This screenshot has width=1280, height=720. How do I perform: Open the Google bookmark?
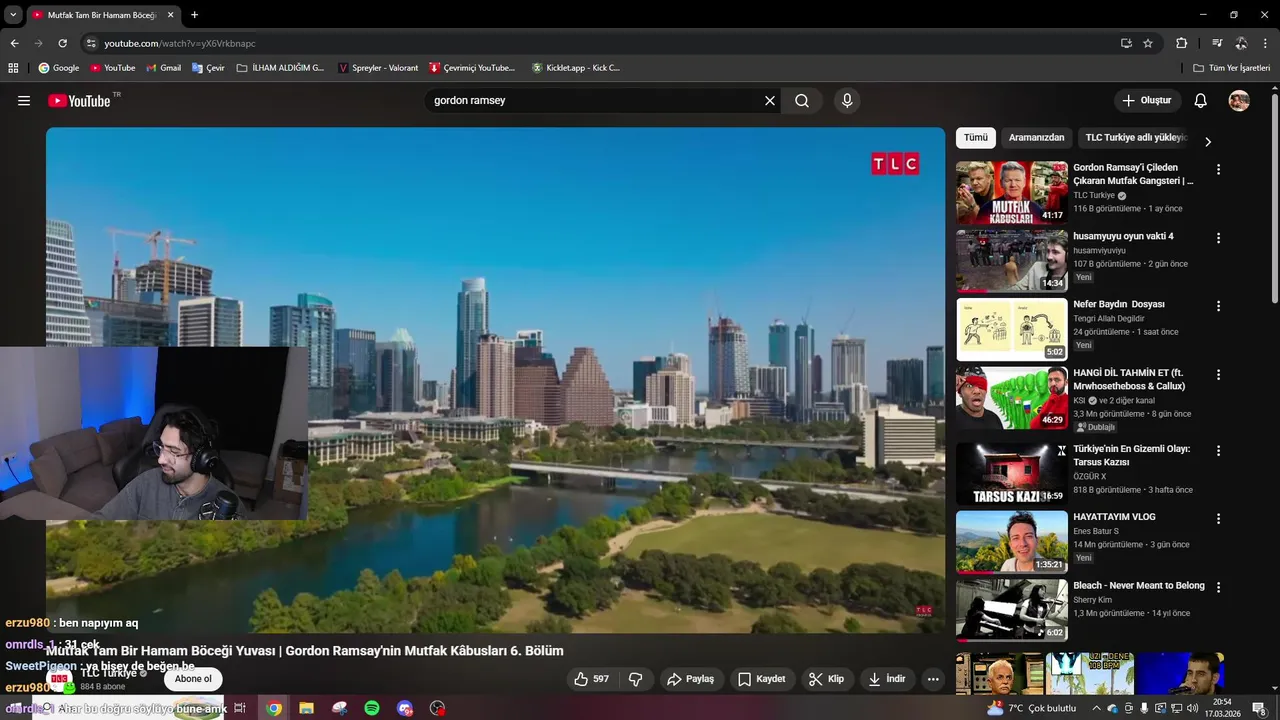pyautogui.click(x=59, y=68)
